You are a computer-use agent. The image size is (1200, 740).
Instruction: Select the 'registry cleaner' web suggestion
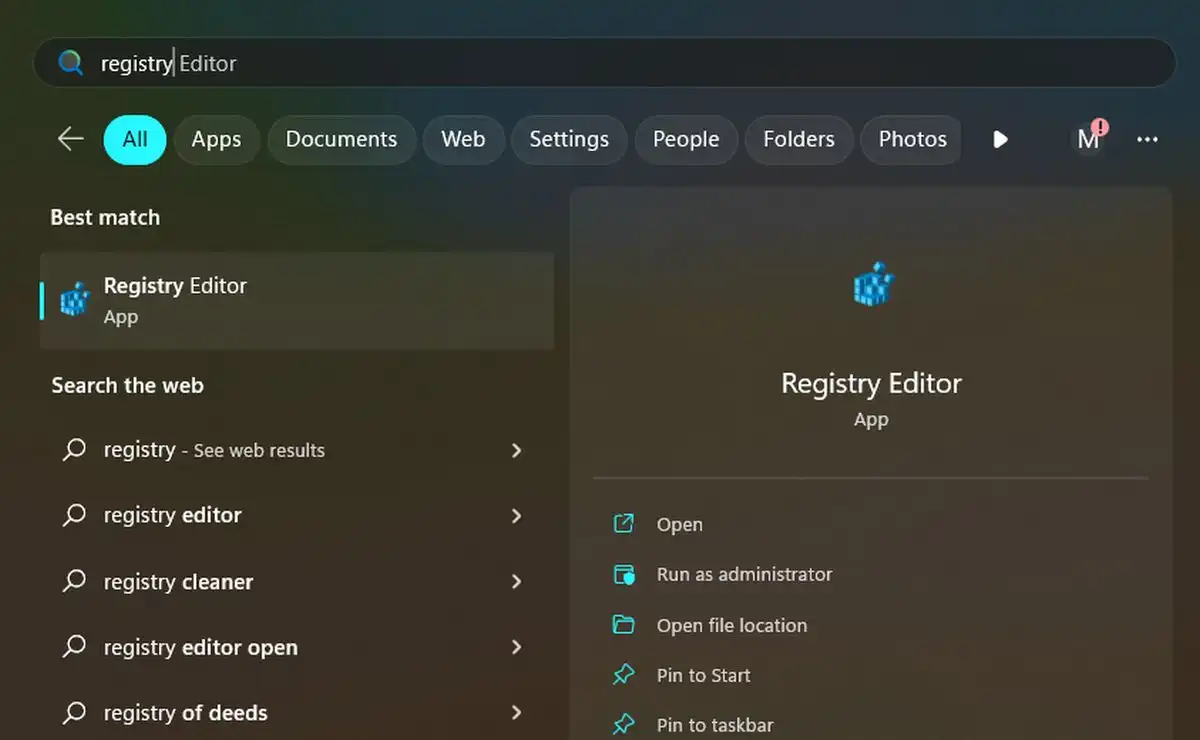[295, 582]
